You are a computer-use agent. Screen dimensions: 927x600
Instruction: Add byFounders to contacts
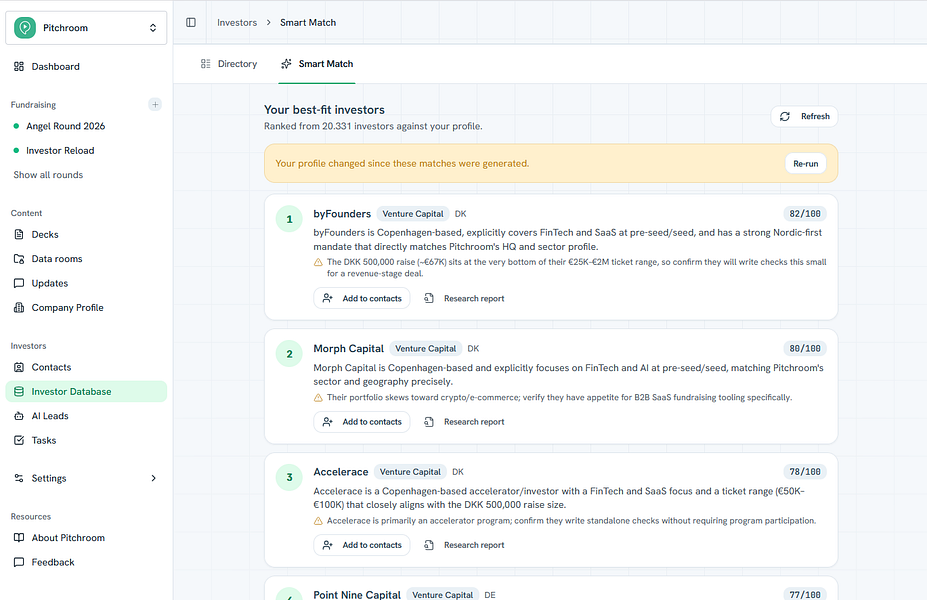[362, 299]
